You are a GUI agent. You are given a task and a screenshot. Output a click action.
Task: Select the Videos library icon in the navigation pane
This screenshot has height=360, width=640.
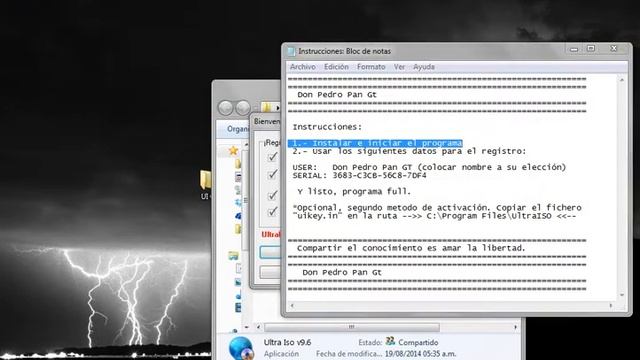pos(238,307)
